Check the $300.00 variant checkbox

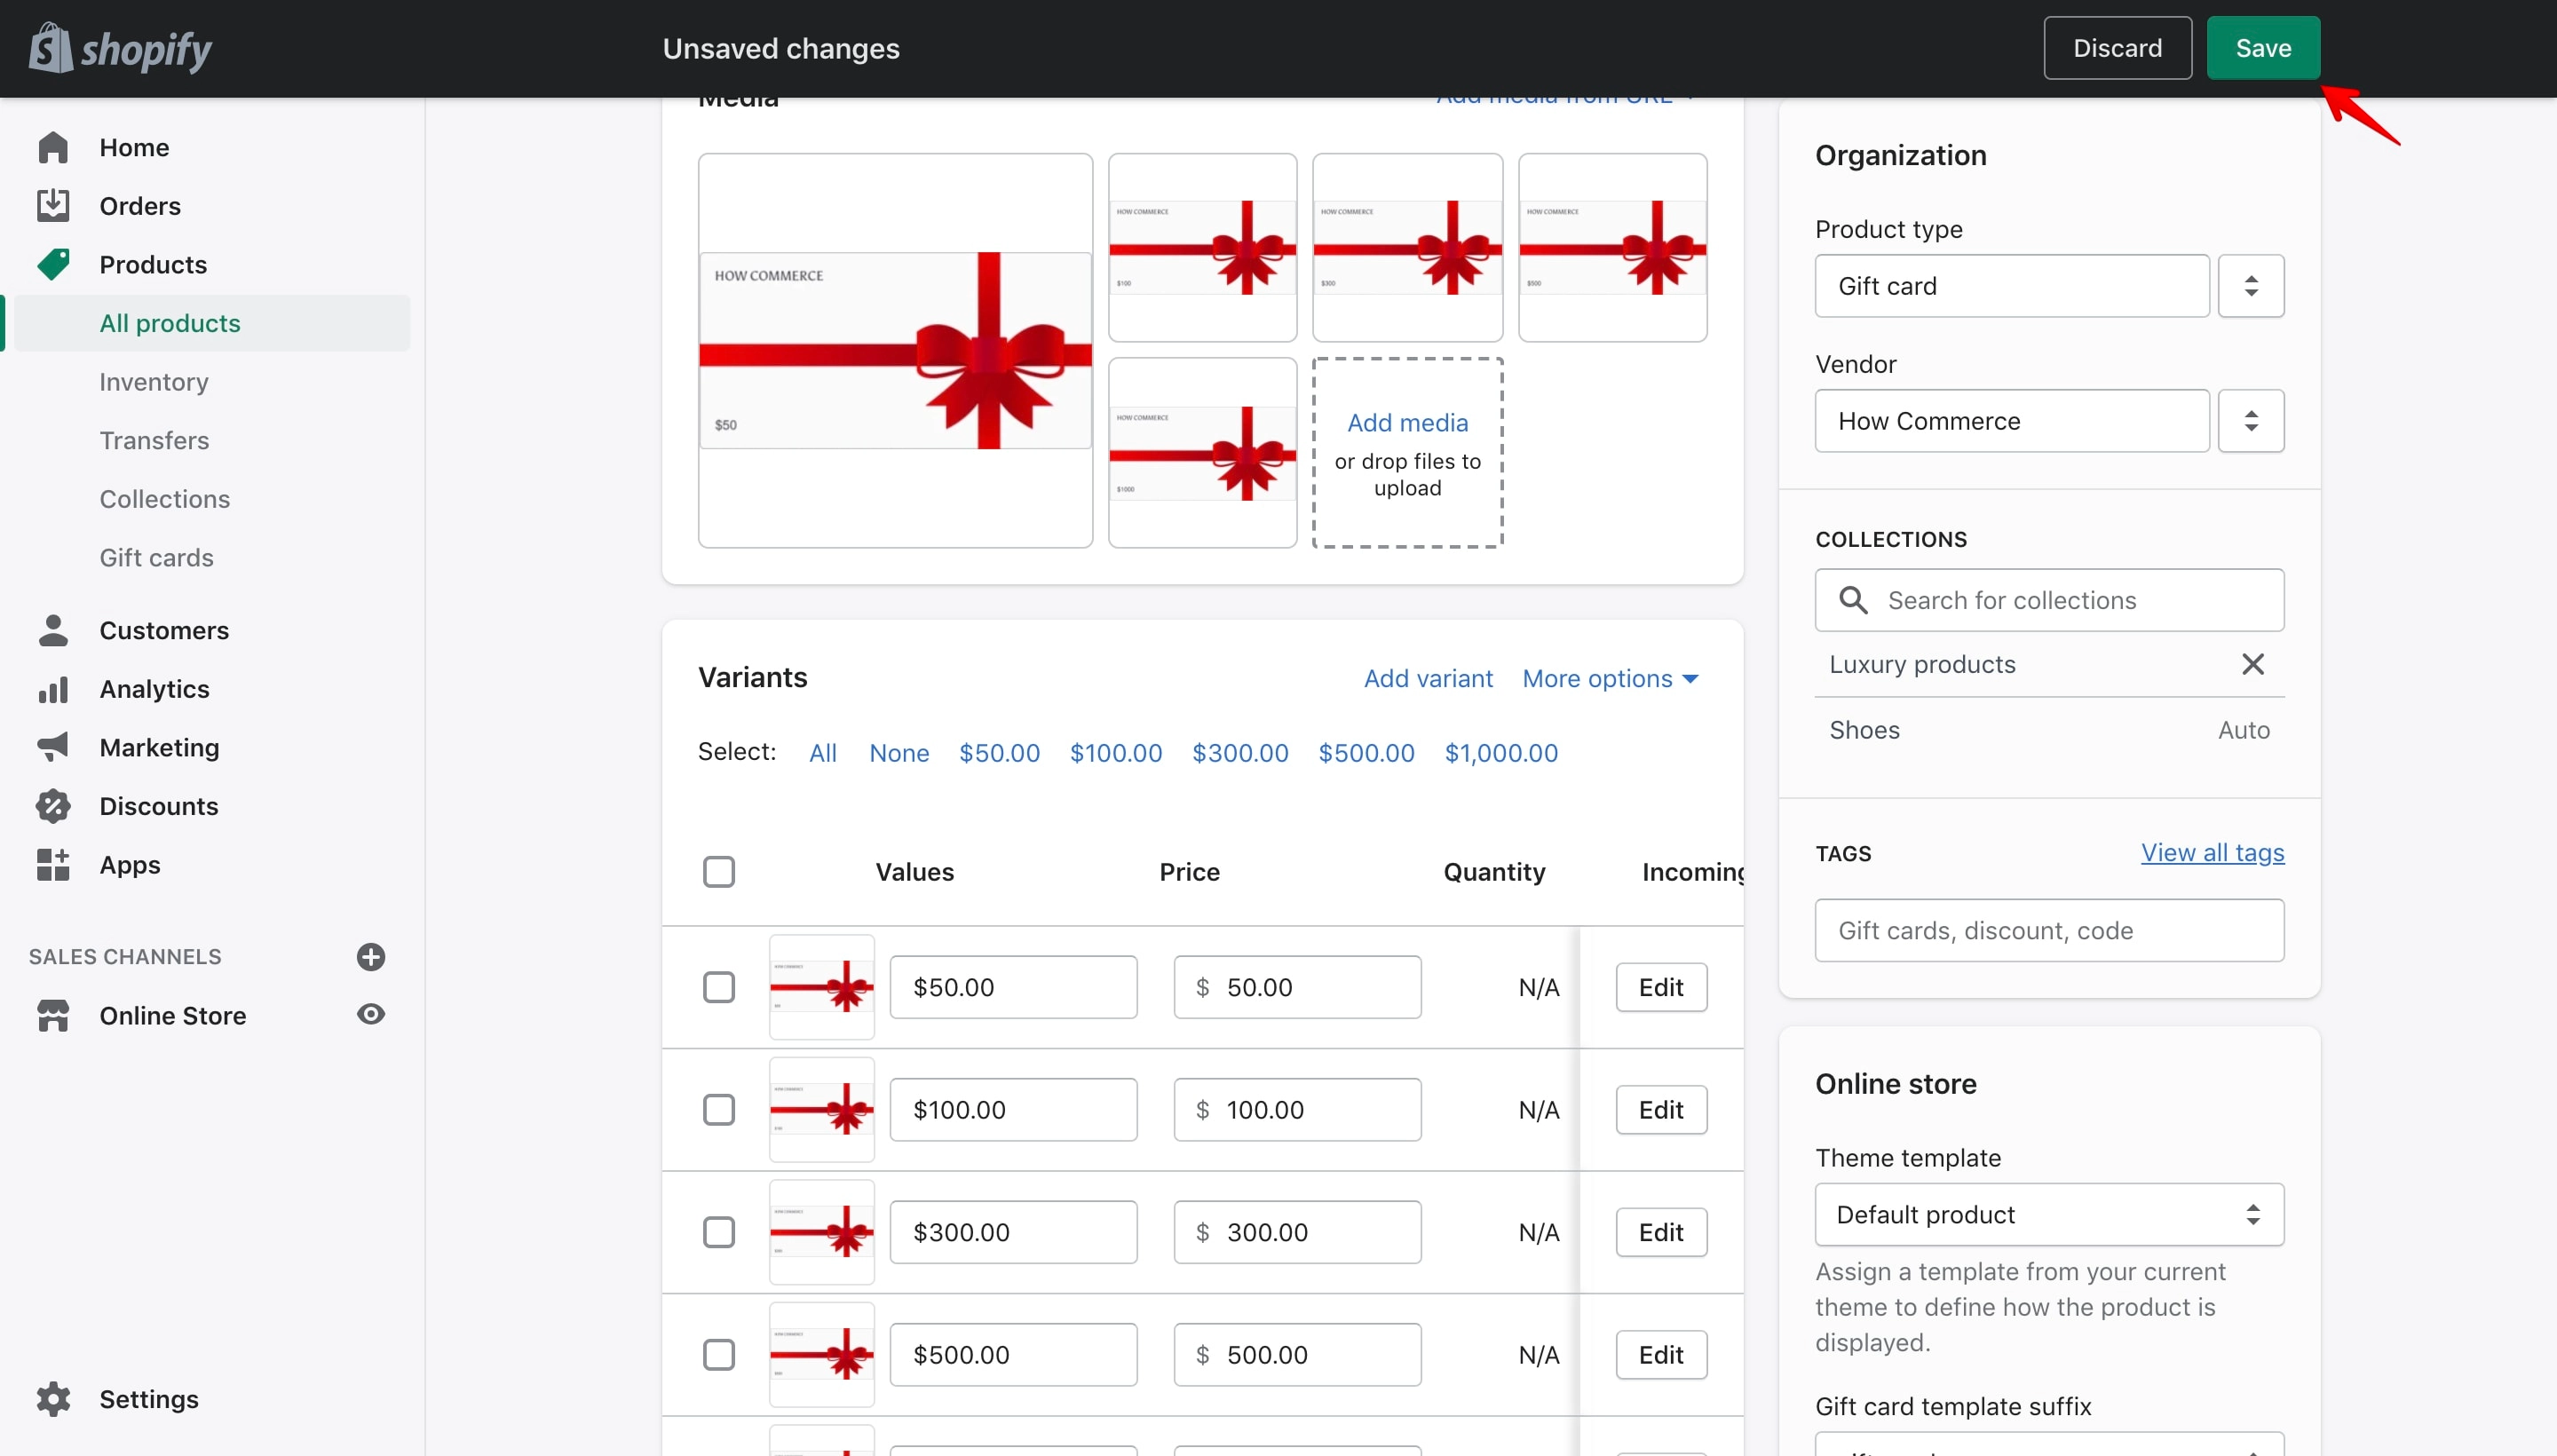tap(719, 1232)
